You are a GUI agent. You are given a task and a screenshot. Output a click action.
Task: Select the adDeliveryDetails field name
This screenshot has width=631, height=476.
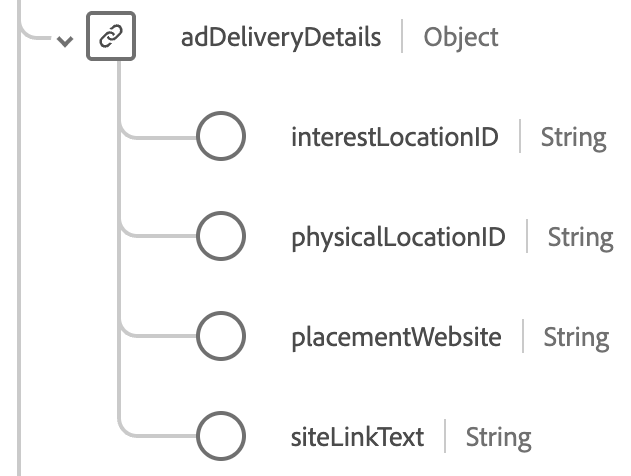[x=281, y=38]
